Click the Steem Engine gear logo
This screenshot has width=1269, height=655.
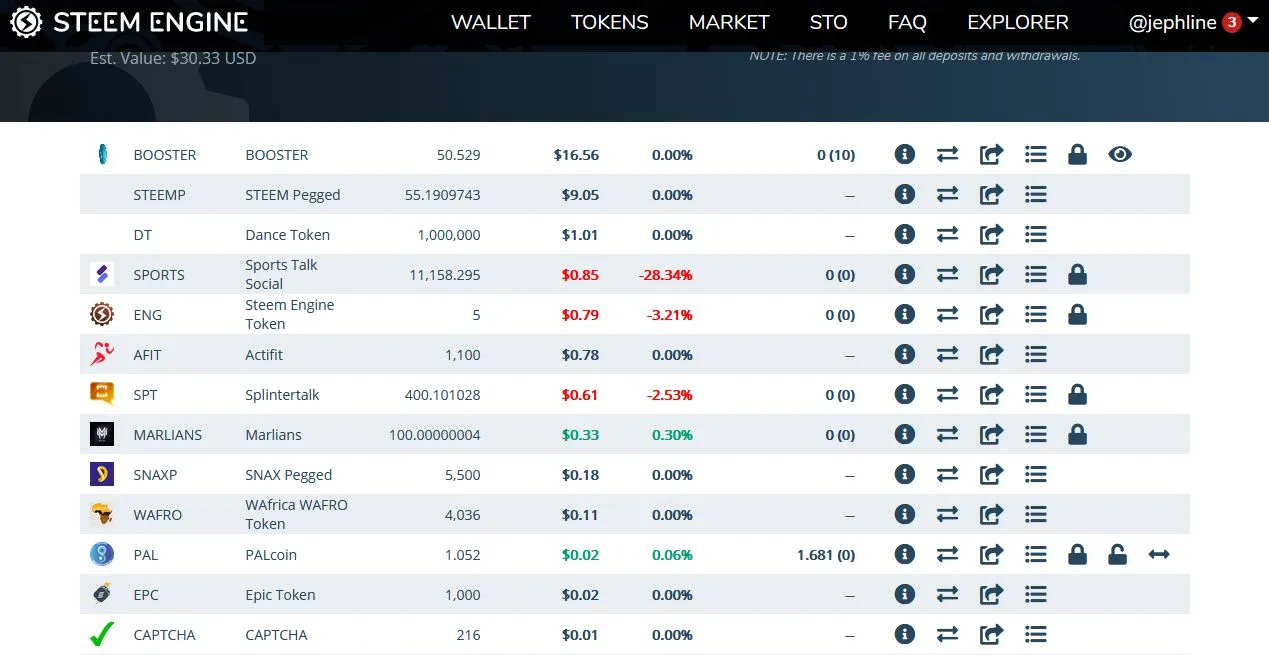(26, 22)
